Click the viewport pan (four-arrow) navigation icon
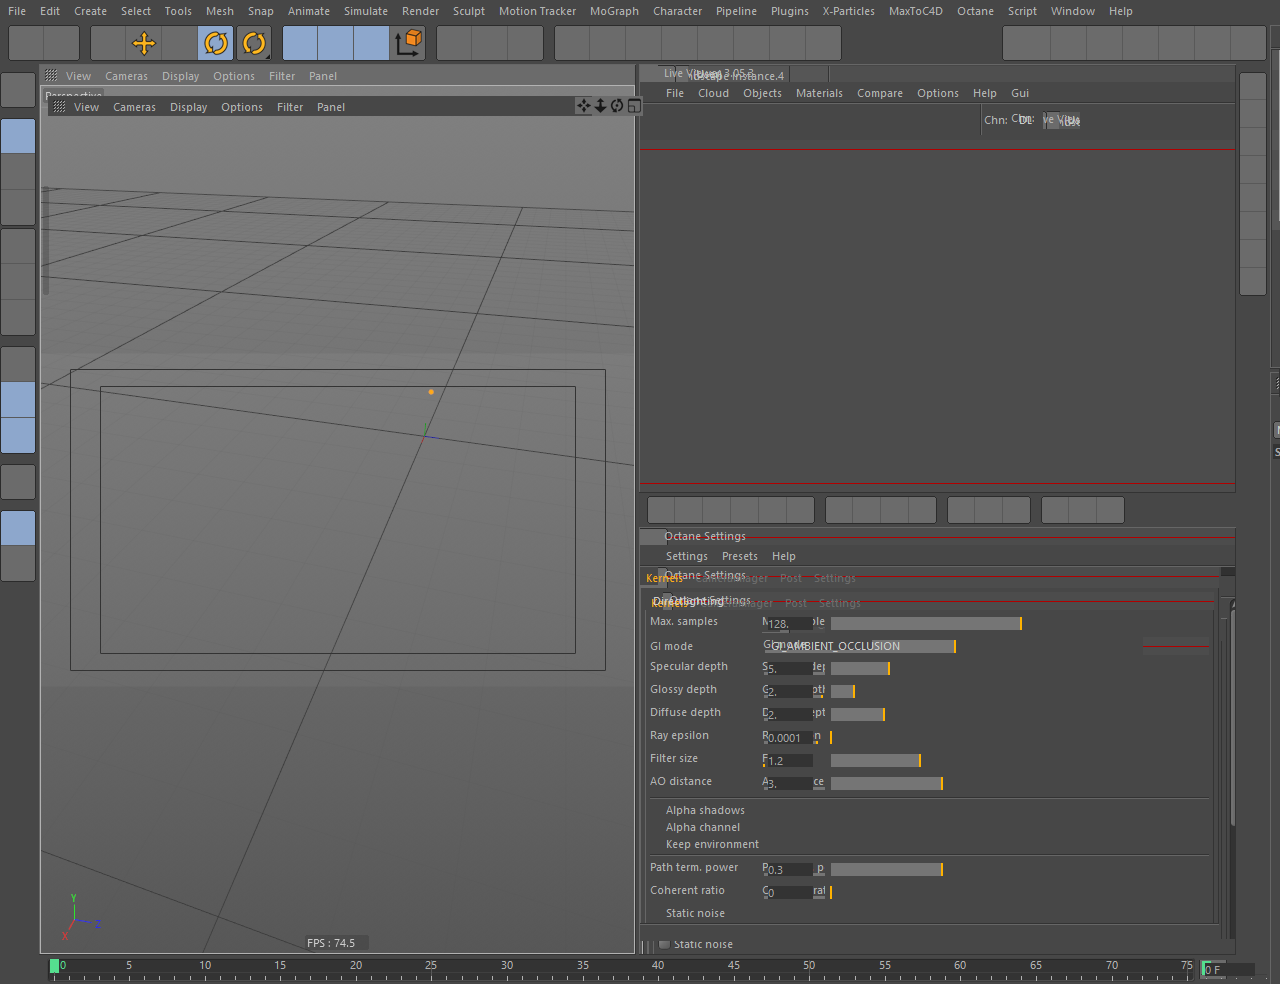The image size is (1280, 984). [x=584, y=106]
